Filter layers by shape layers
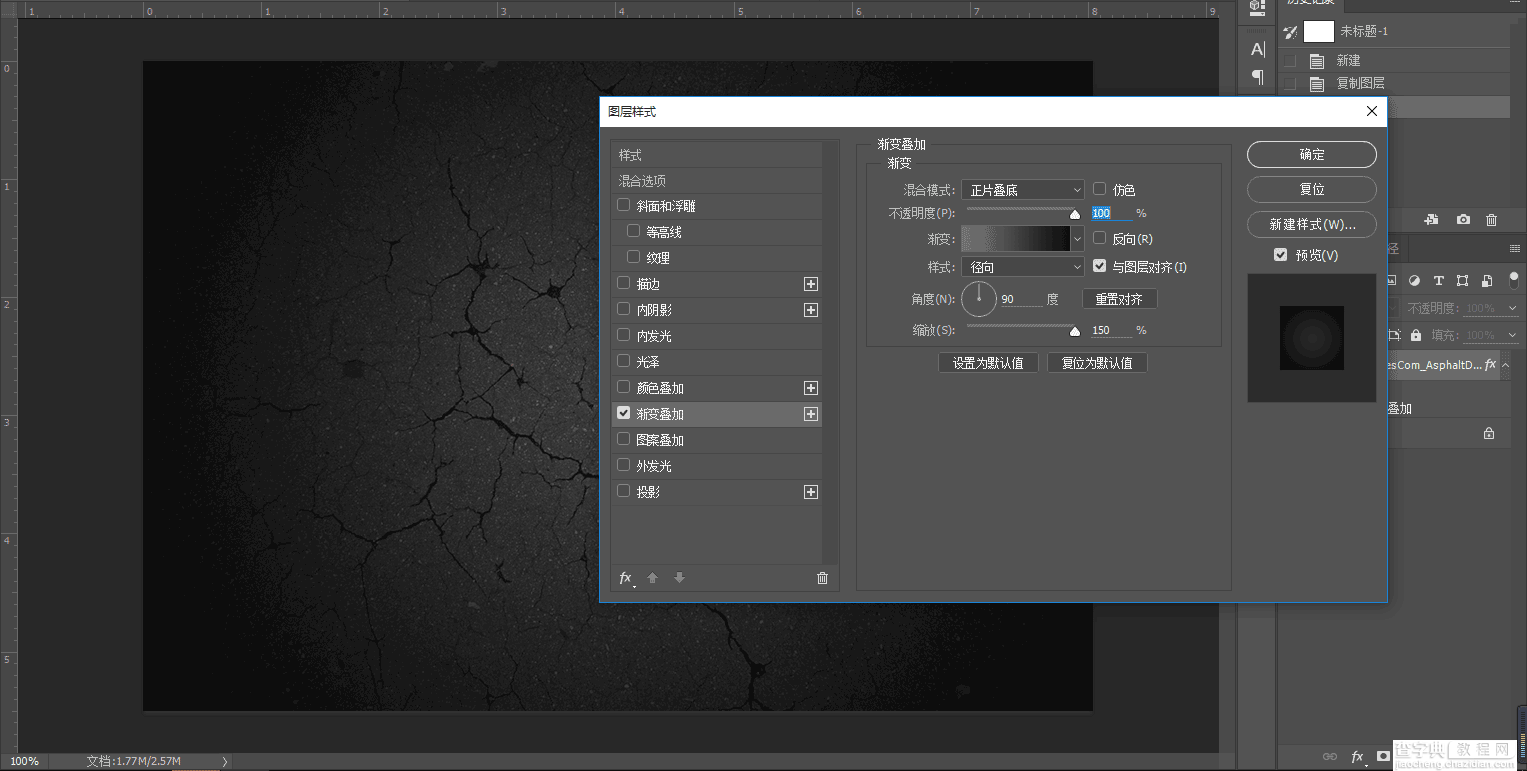This screenshot has height=771, width=1527. pos(1463,281)
